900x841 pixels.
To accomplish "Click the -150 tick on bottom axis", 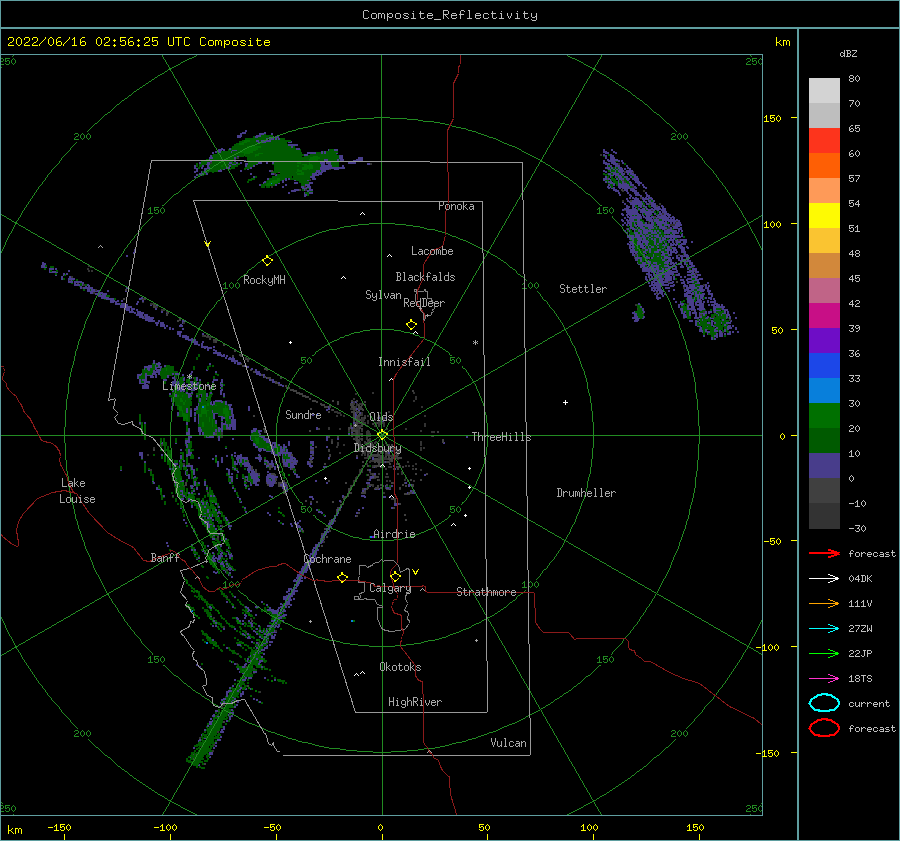I will 59,827.
